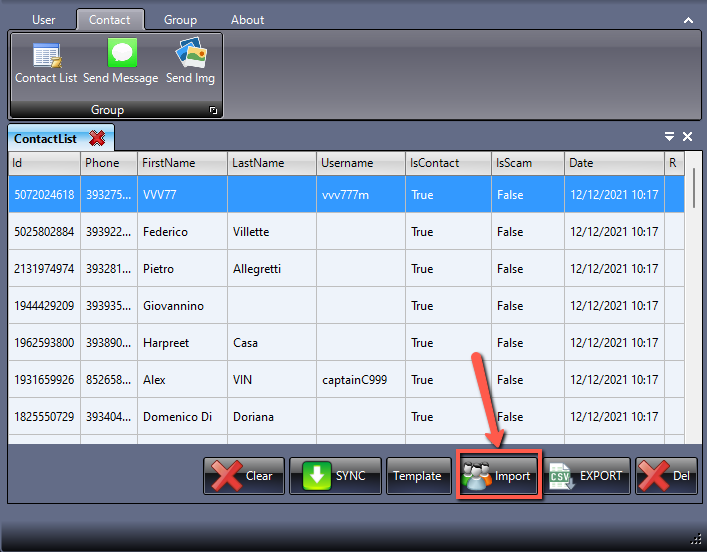Image resolution: width=707 pixels, height=552 pixels.
Task: Switch to the User tab
Action: [x=44, y=20]
